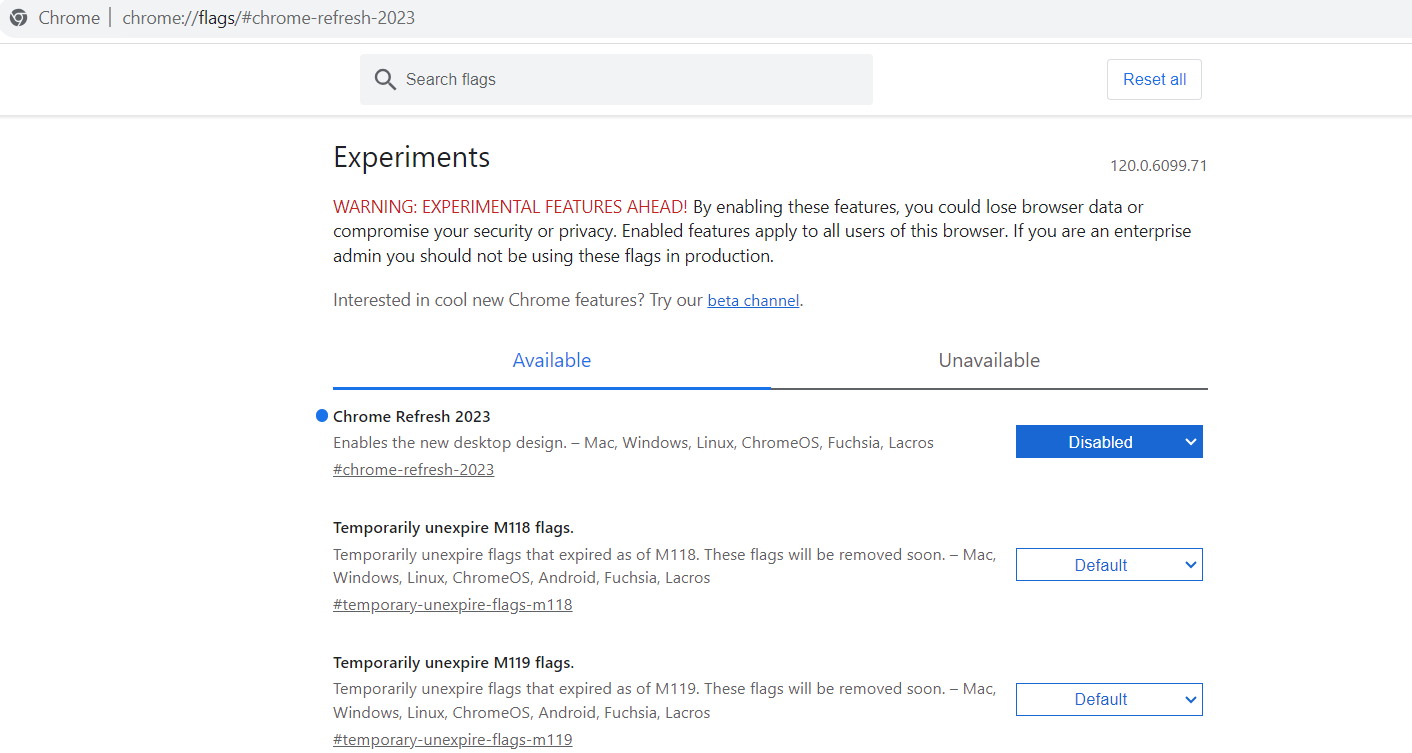Image resolution: width=1412 pixels, height=753 pixels.
Task: Click the chrome://flags URL in the address bar
Action: tap(268, 18)
